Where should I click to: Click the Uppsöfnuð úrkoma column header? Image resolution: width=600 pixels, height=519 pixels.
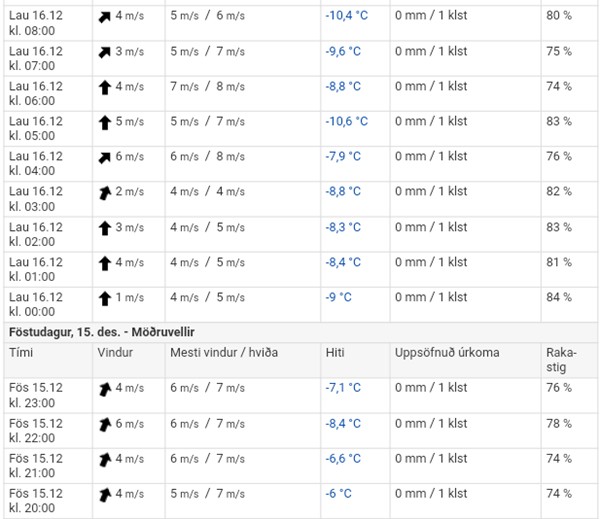[x=447, y=353]
